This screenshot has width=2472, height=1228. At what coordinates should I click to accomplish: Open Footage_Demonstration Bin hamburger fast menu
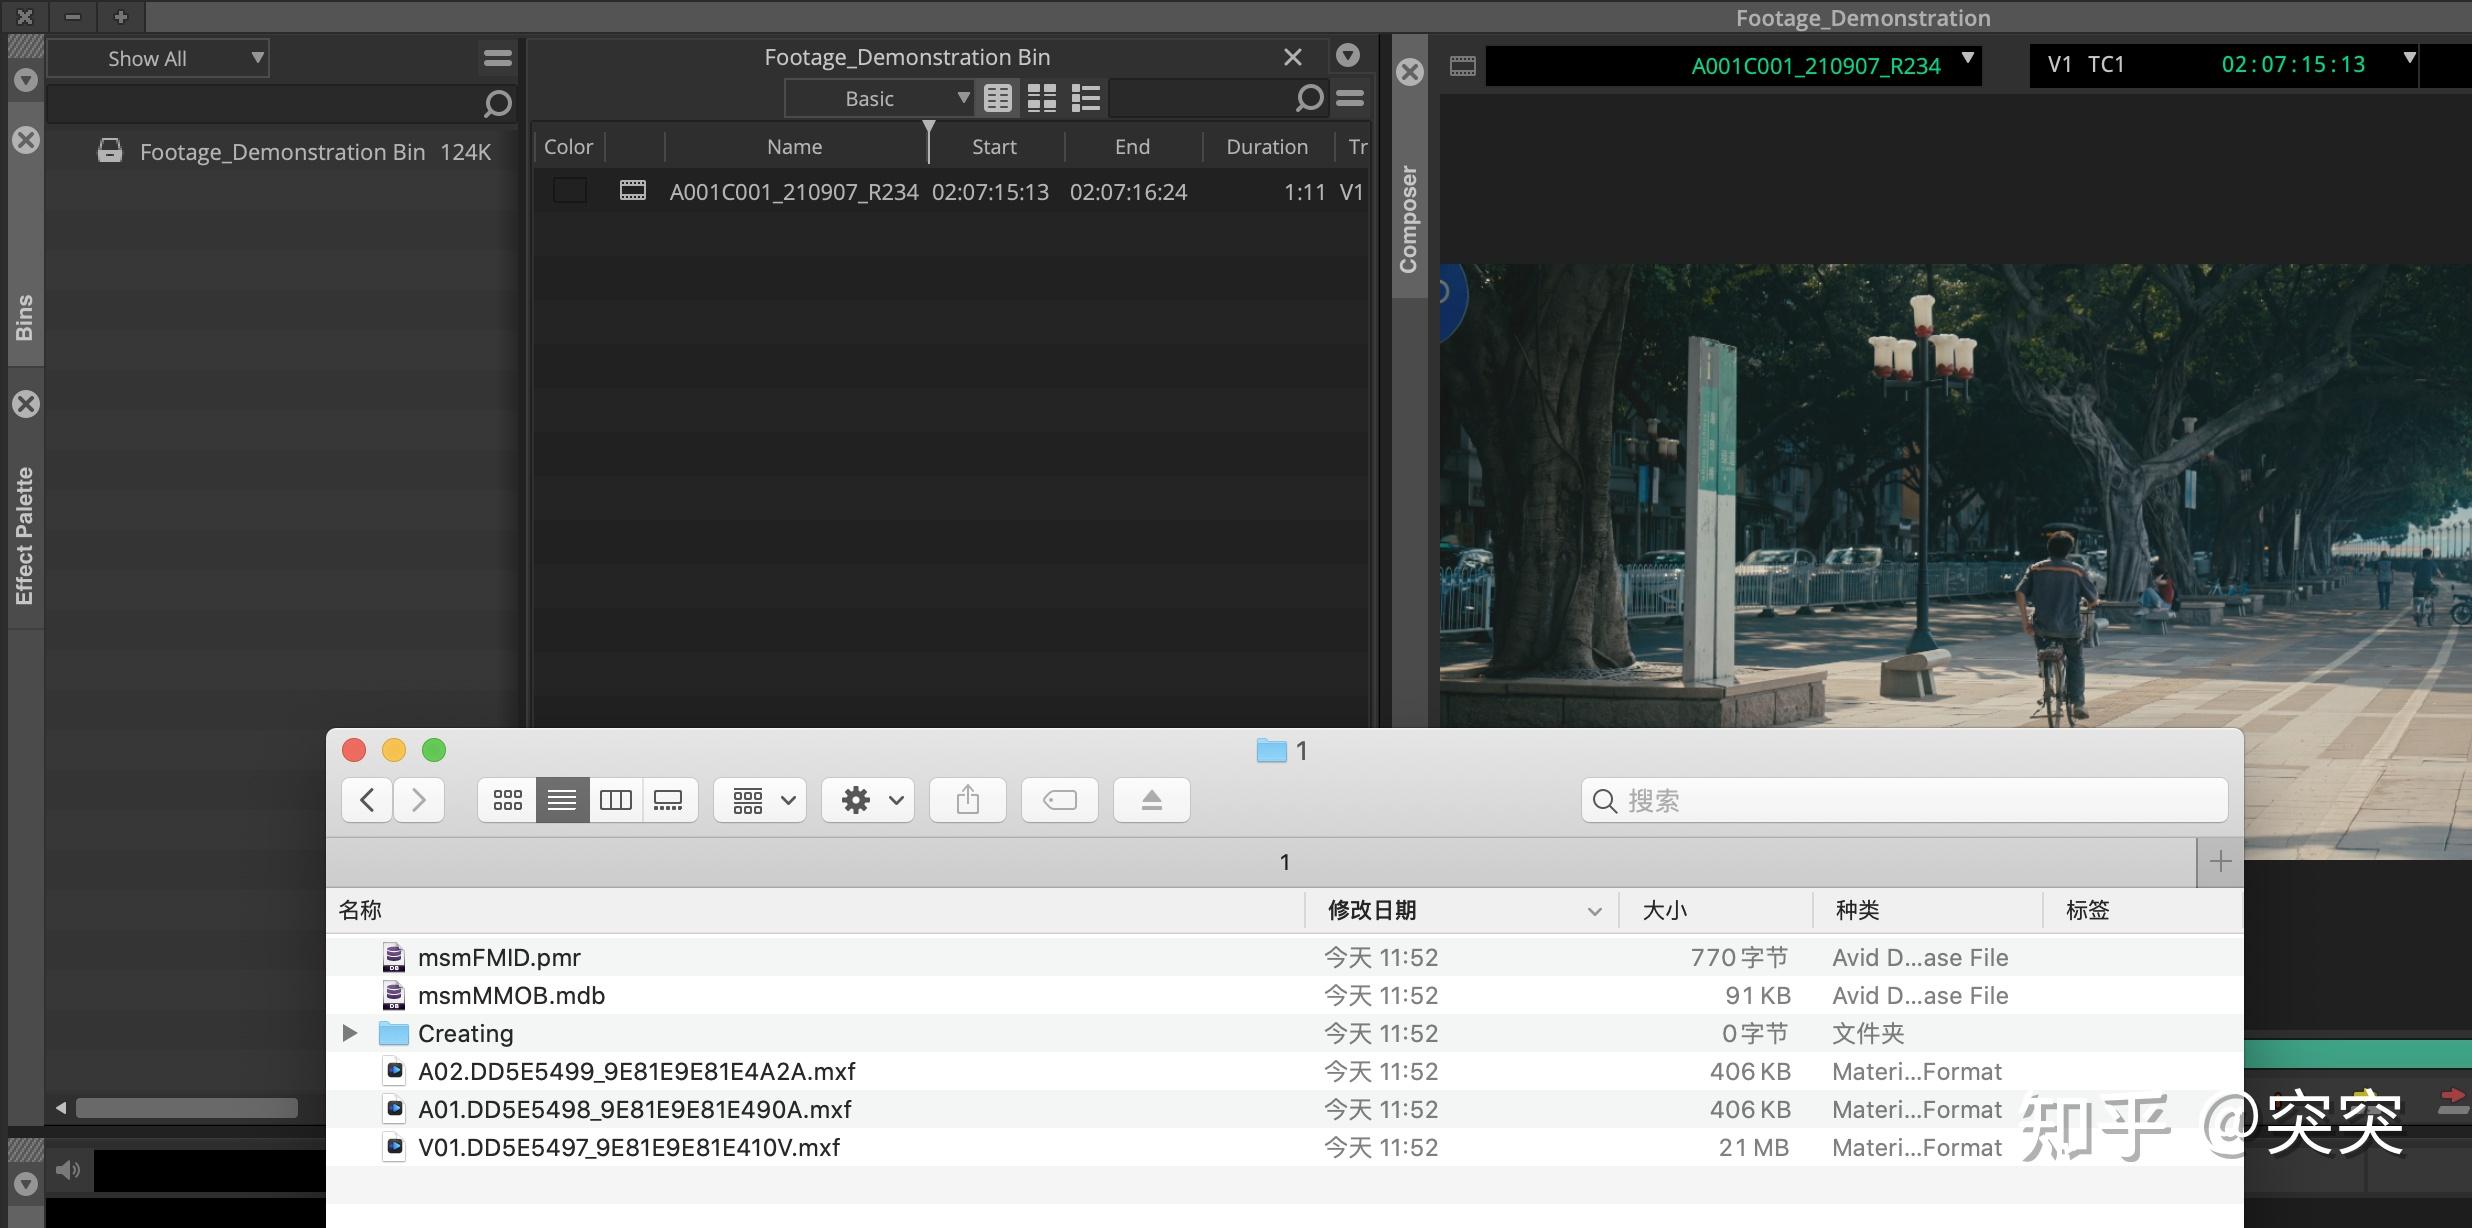pos(1350,98)
